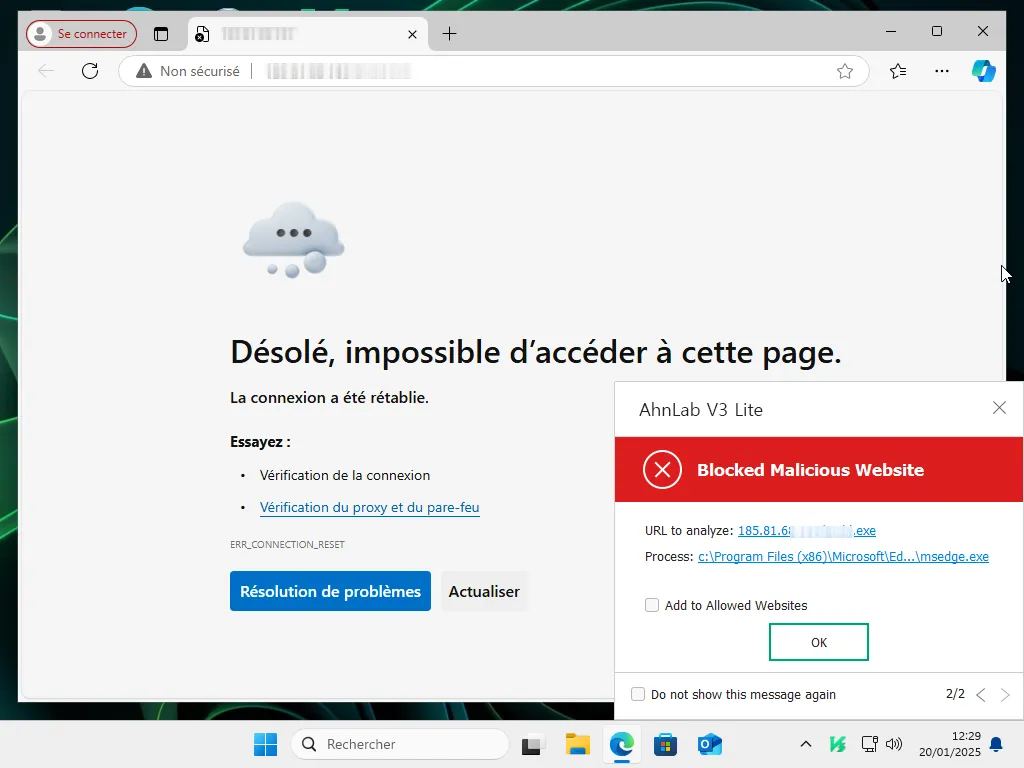Check Add to Allowed Websites
Viewport: 1024px width, 768px height.
click(652, 605)
